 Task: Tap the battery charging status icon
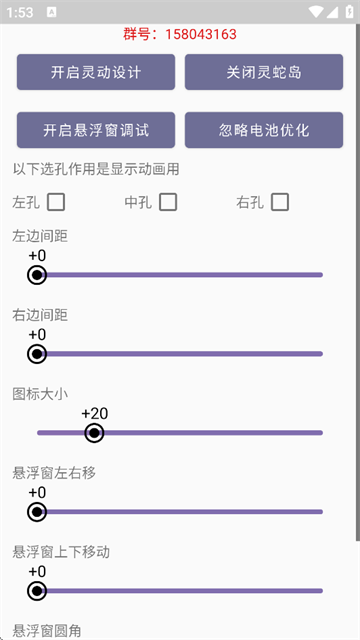tap(349, 12)
